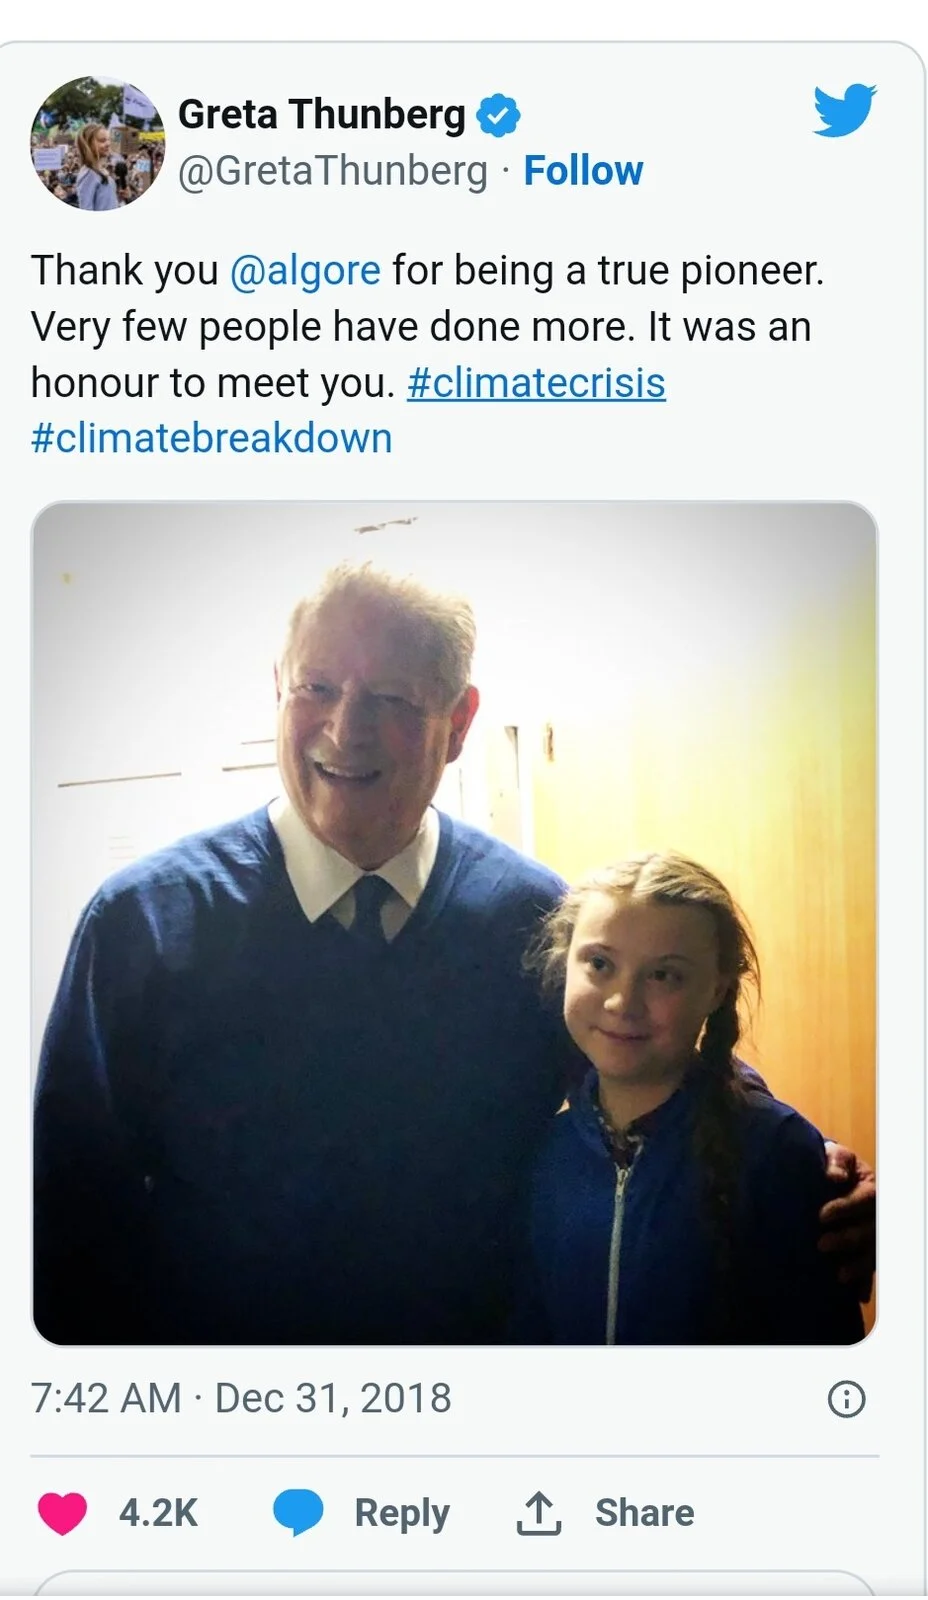
Task: Click the share upload arrow icon
Action: pos(538,1513)
